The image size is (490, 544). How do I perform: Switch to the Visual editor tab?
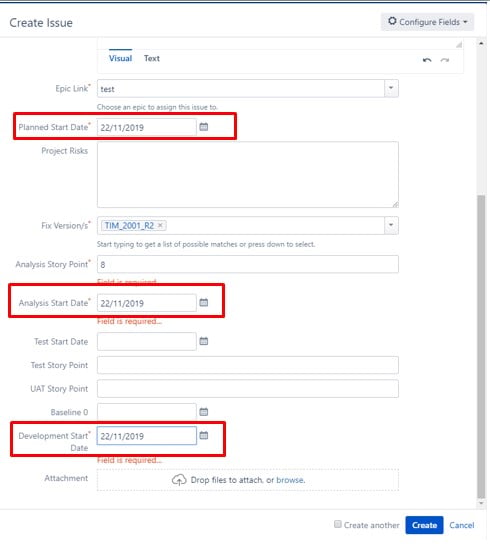point(120,58)
